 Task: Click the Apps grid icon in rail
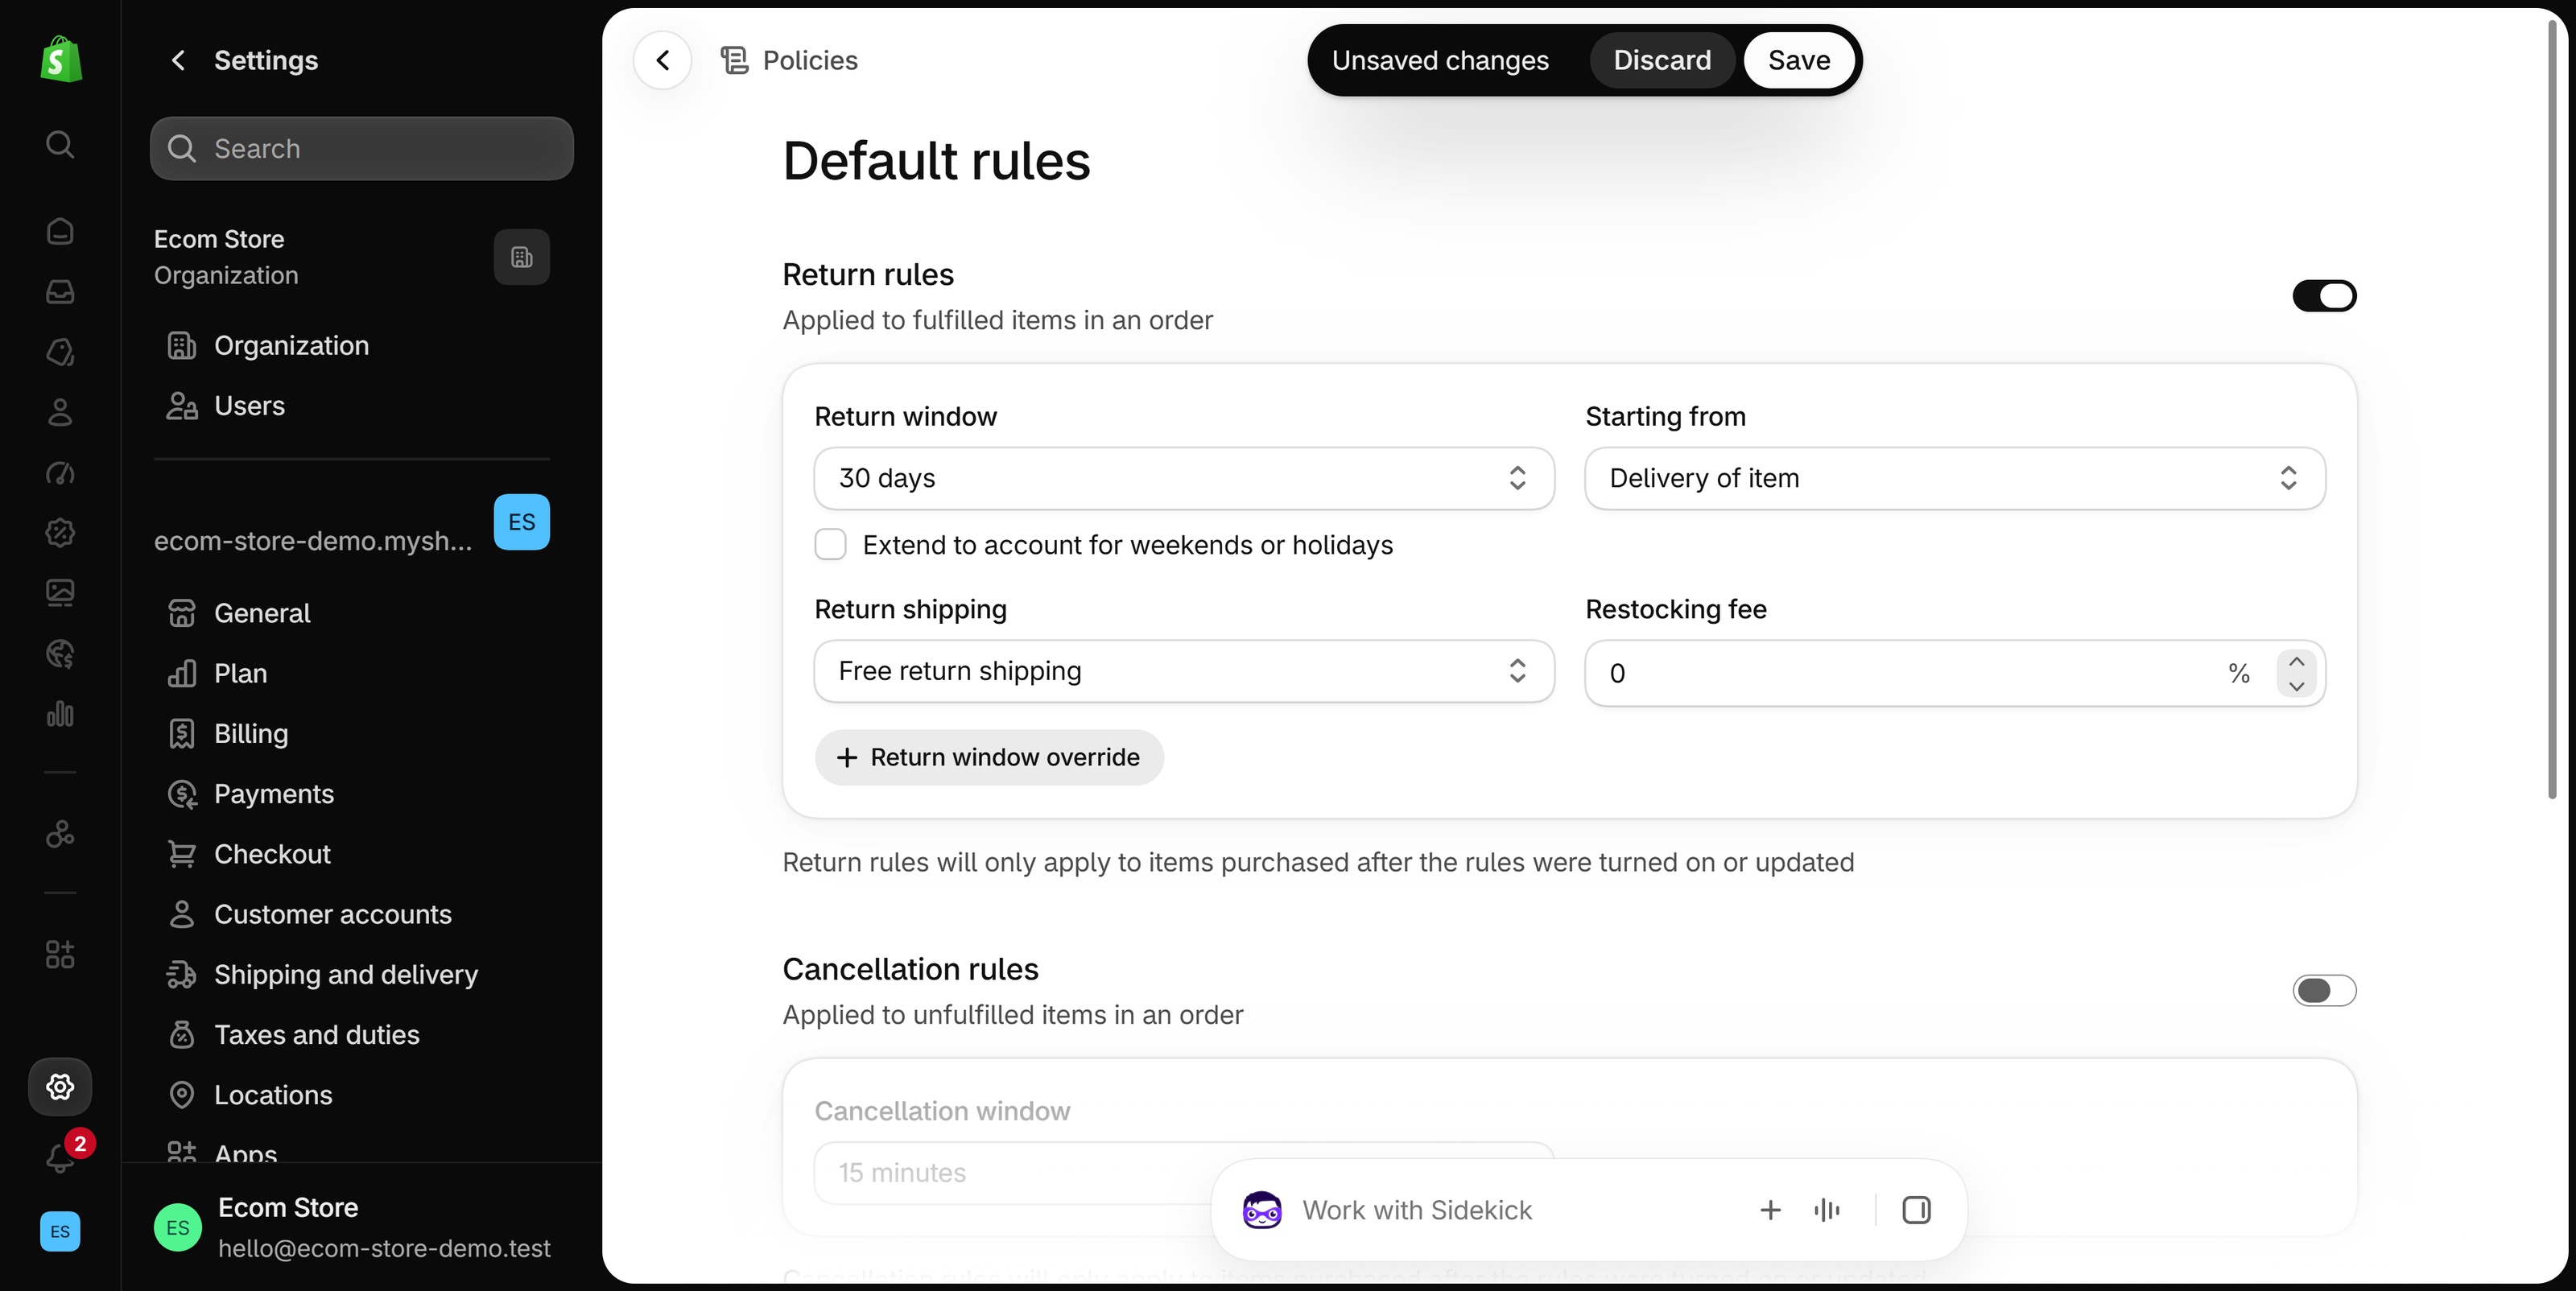(x=60, y=955)
